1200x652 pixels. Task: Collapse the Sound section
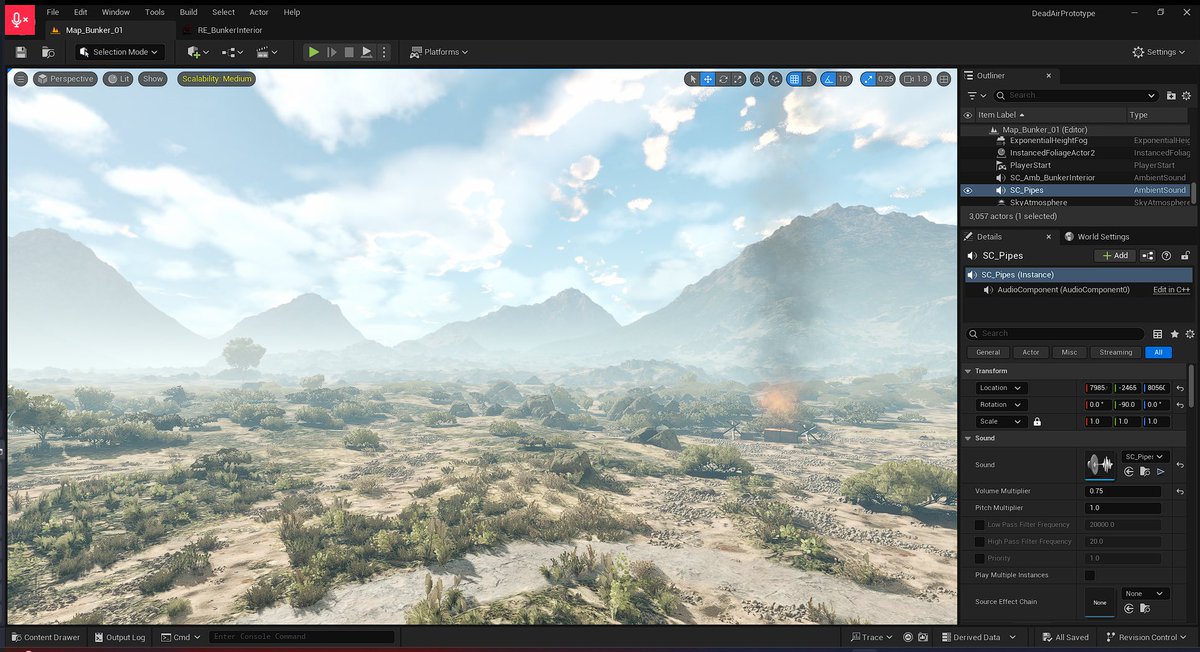(967, 438)
